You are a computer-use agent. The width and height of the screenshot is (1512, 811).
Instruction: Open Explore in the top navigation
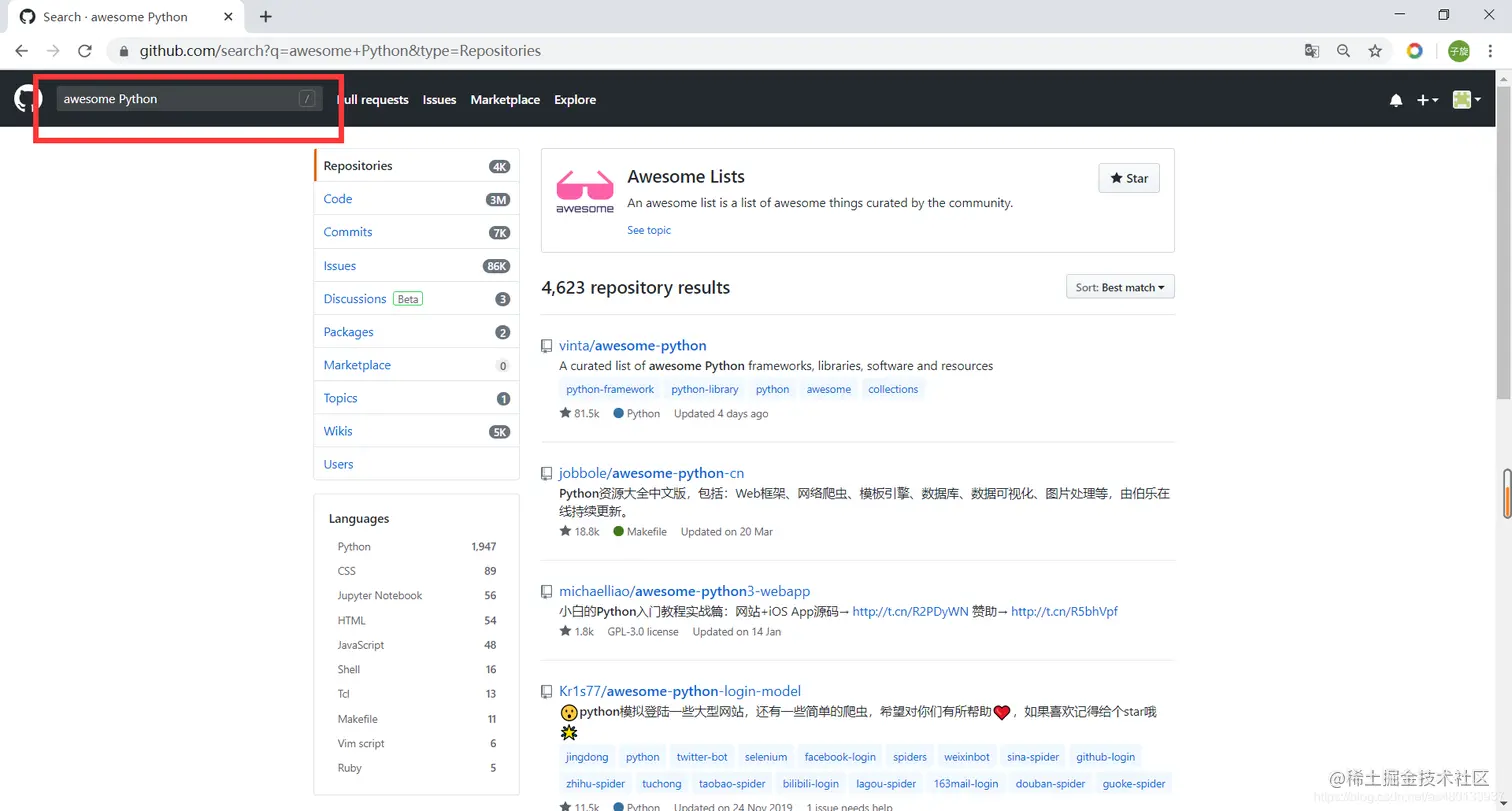575,100
